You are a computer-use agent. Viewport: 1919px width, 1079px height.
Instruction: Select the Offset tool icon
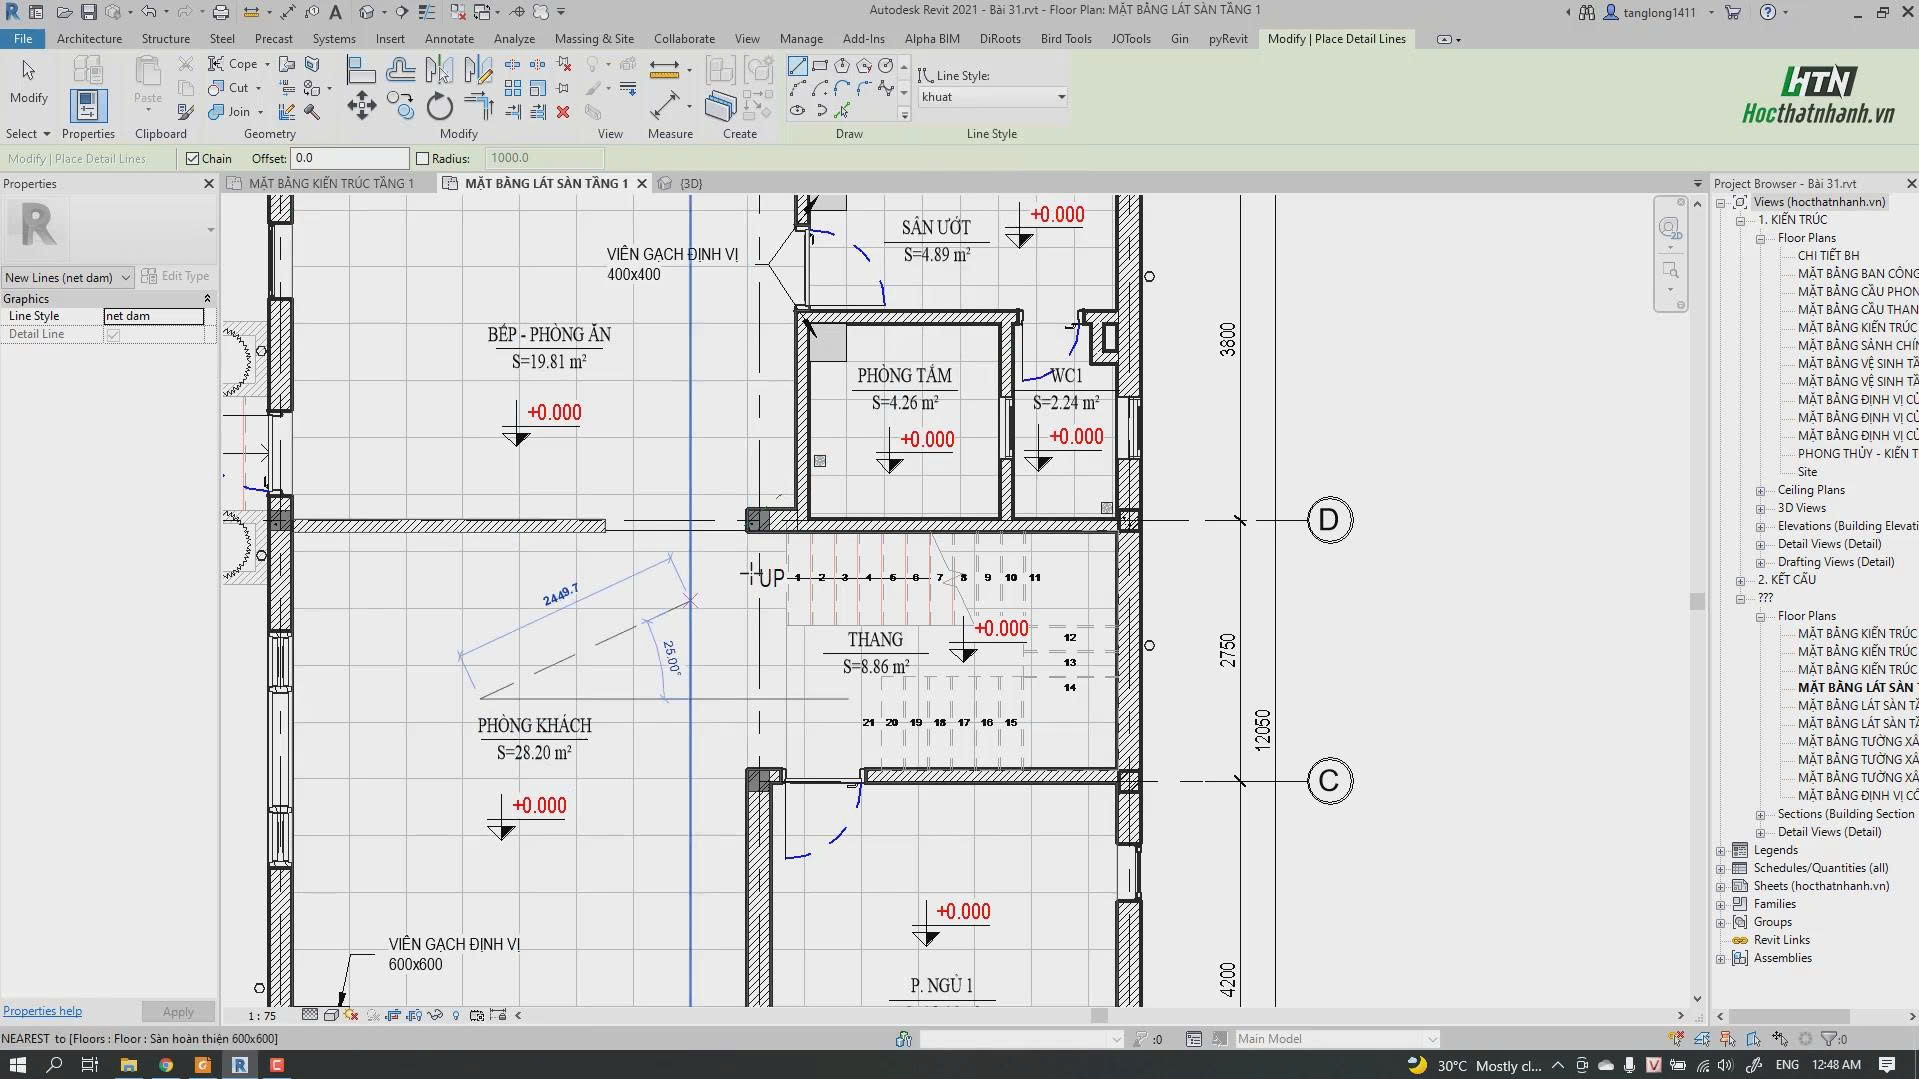point(401,69)
